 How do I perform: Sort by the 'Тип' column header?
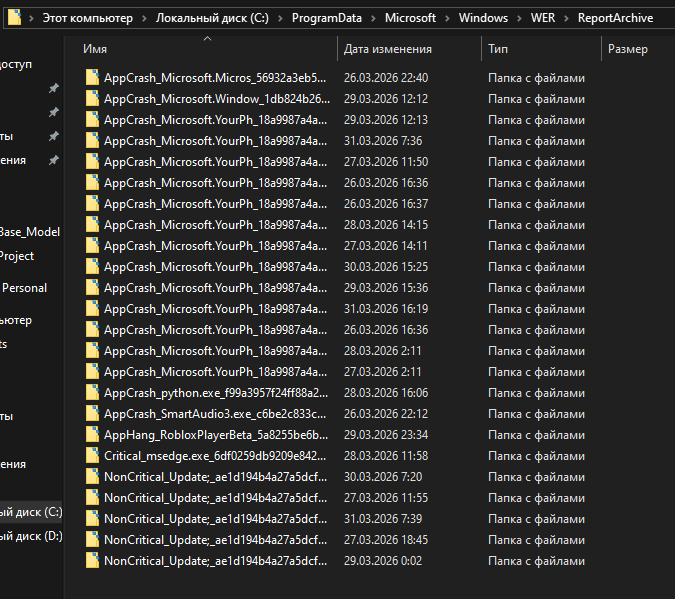pos(541,49)
